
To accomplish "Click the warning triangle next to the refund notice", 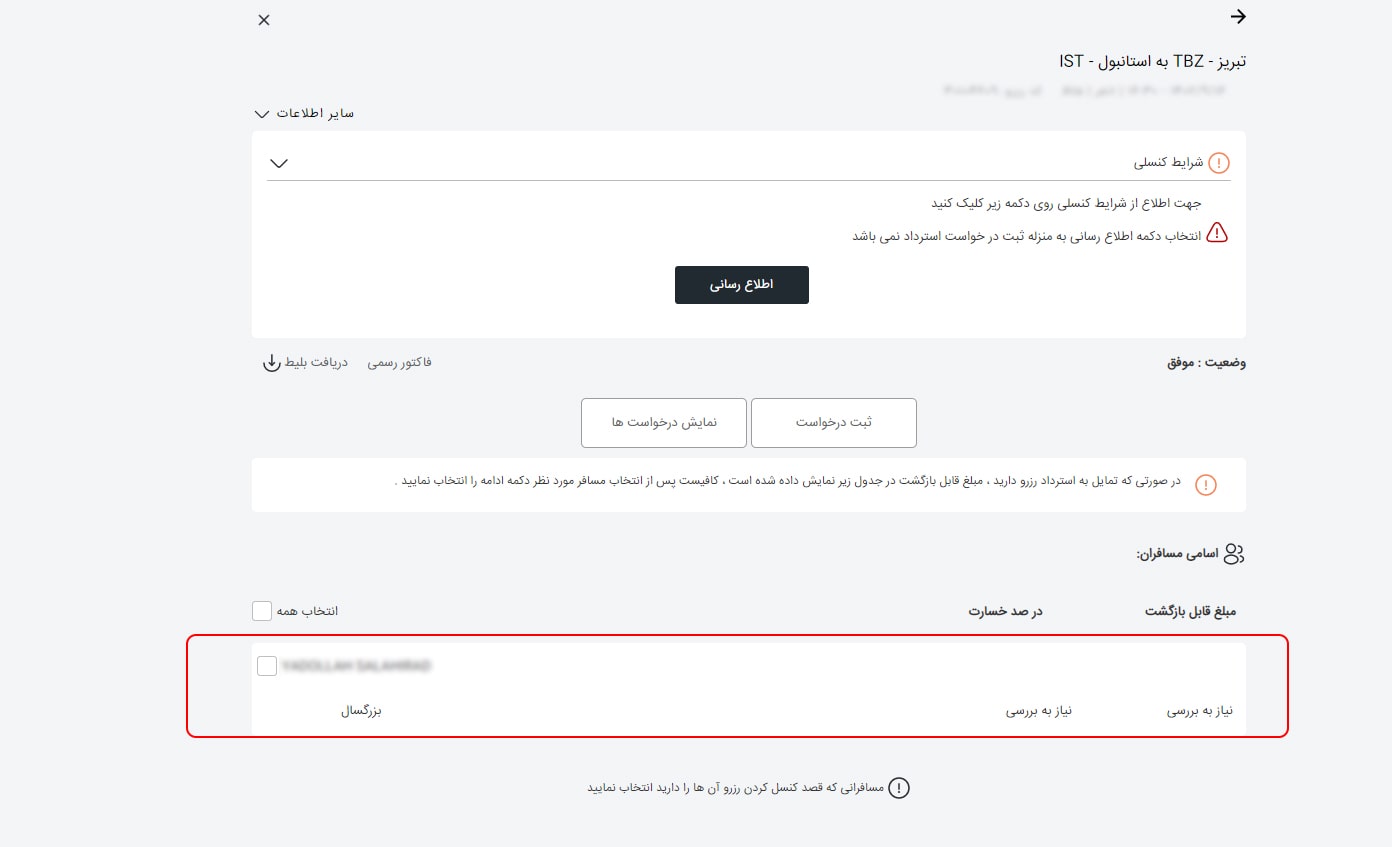I will 1217,231.
